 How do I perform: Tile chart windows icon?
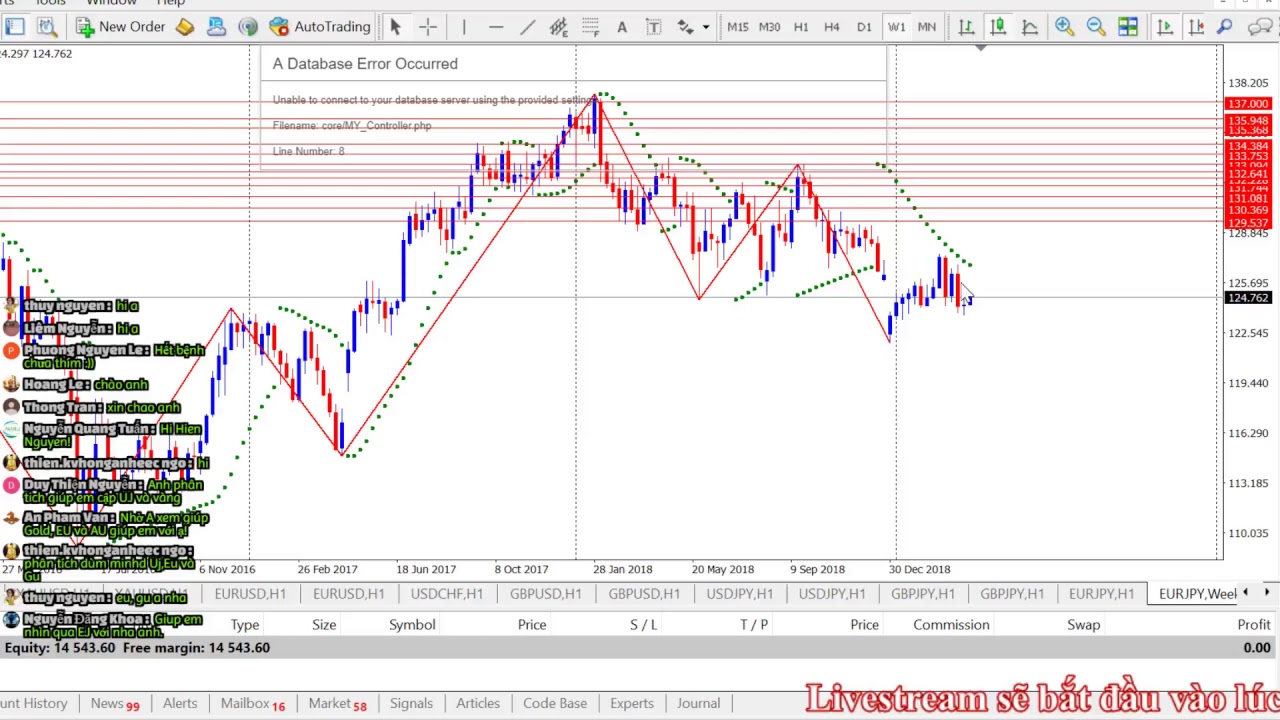tap(1128, 27)
